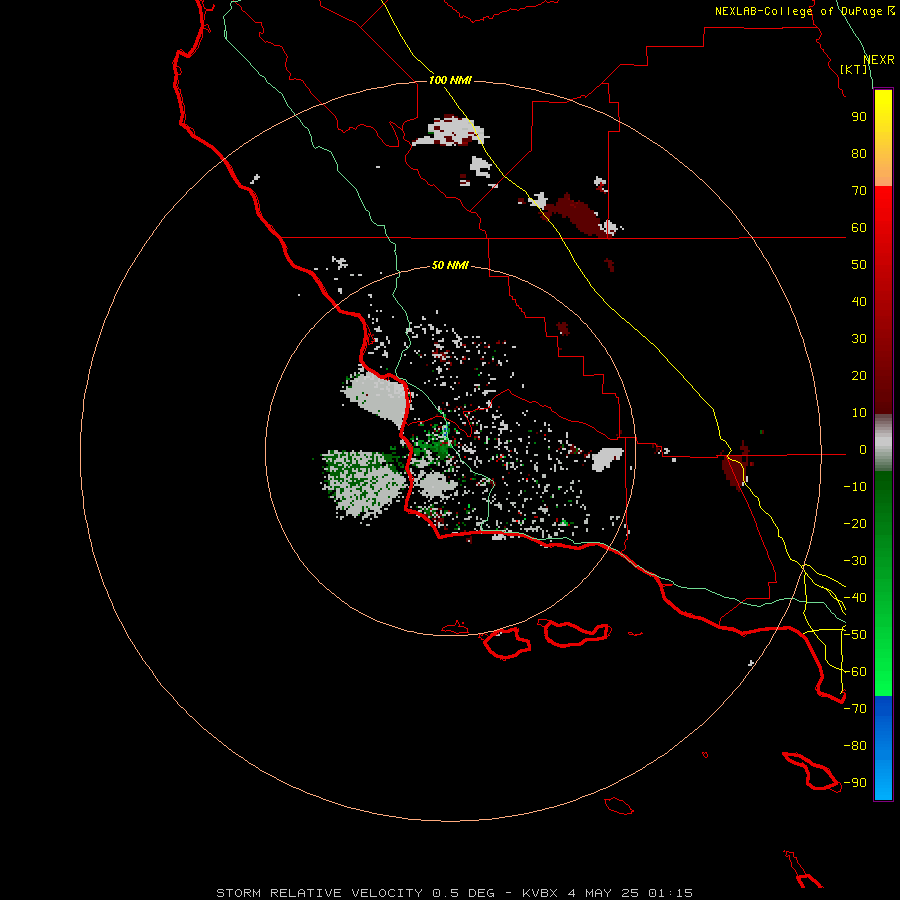Click the positive 50 scale value
This screenshot has width=900, height=900.
click(x=859, y=265)
